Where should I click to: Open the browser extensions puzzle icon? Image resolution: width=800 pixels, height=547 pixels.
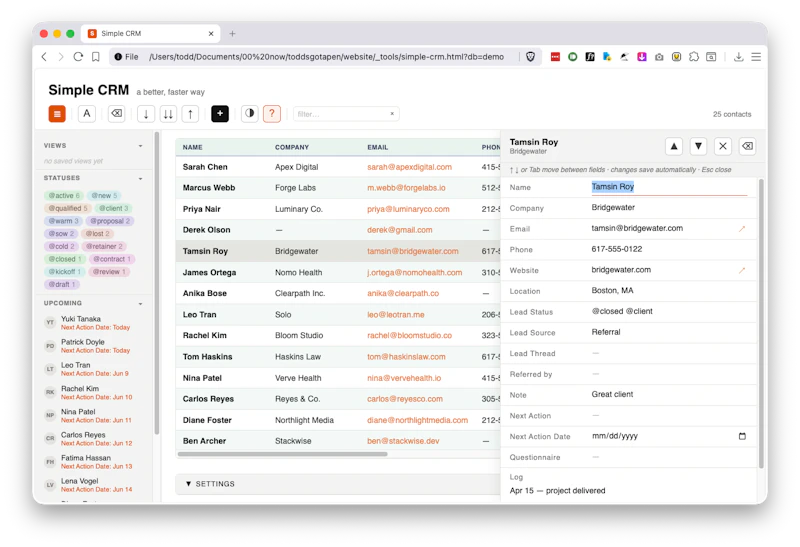693,57
